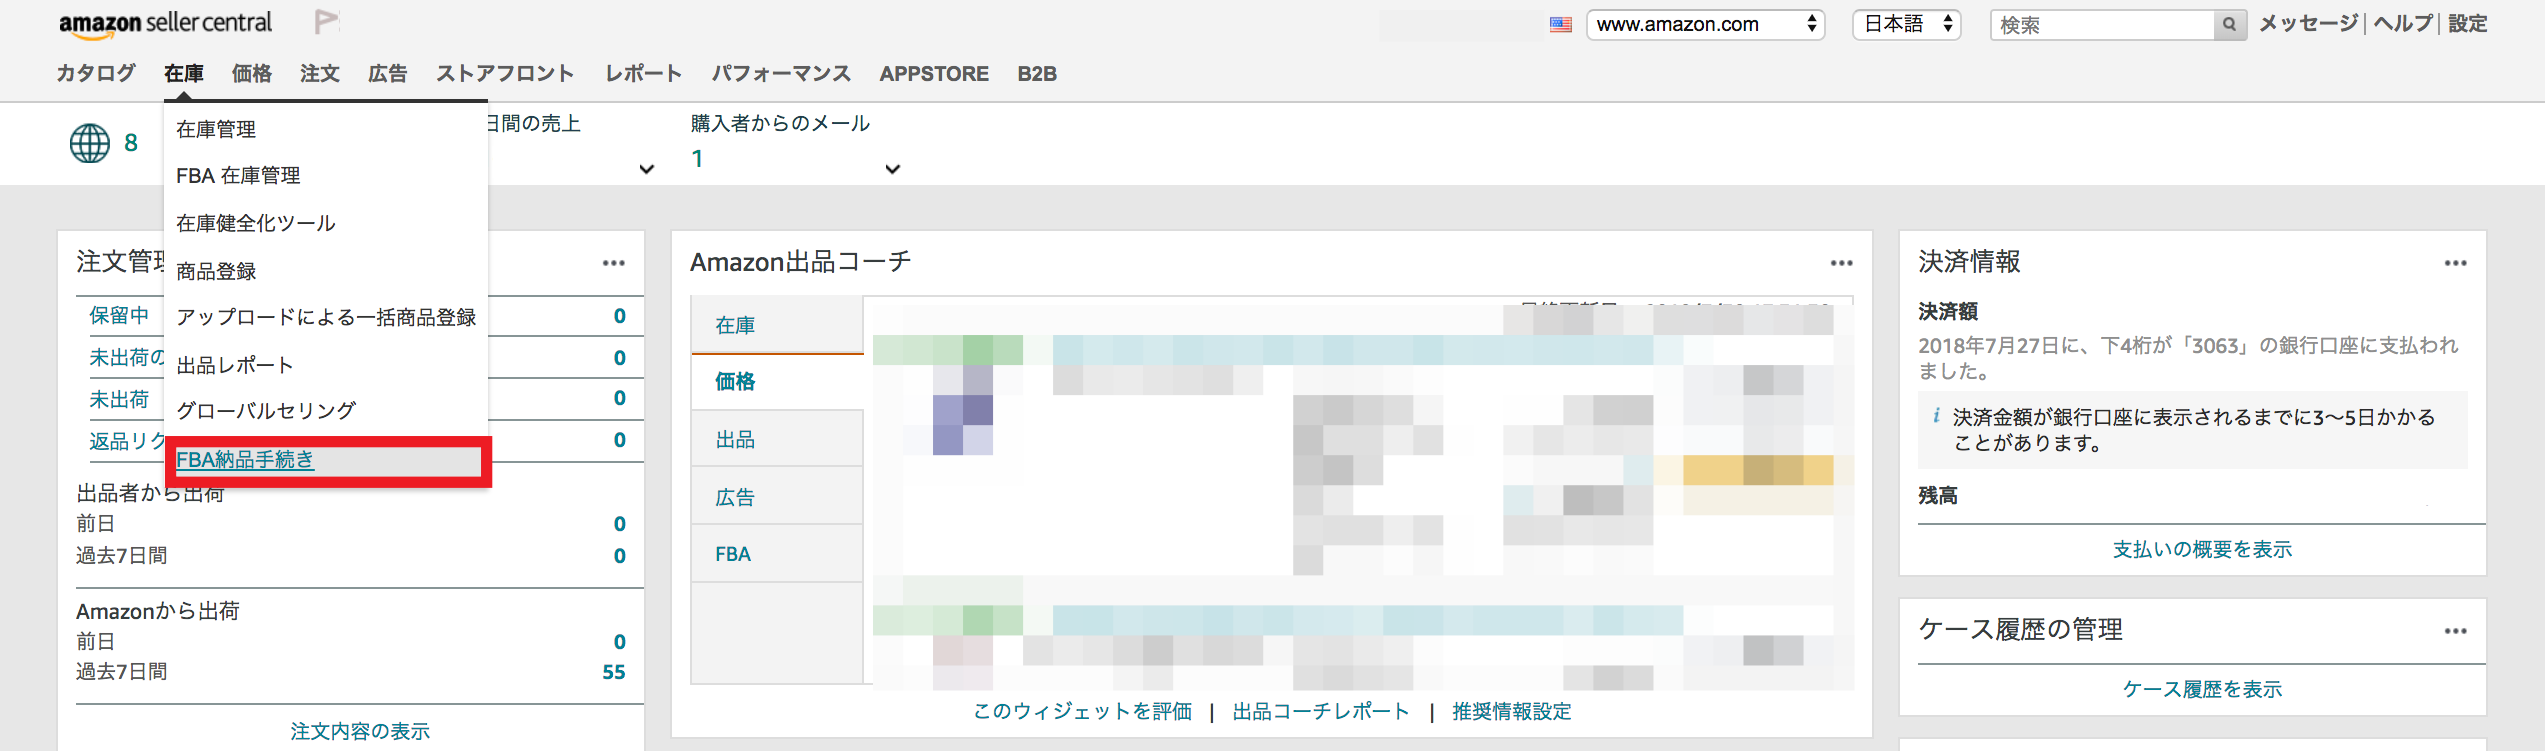Screen dimensions: 2545x751
Task: Click 注文内容の表示 link
Action: tap(360, 731)
